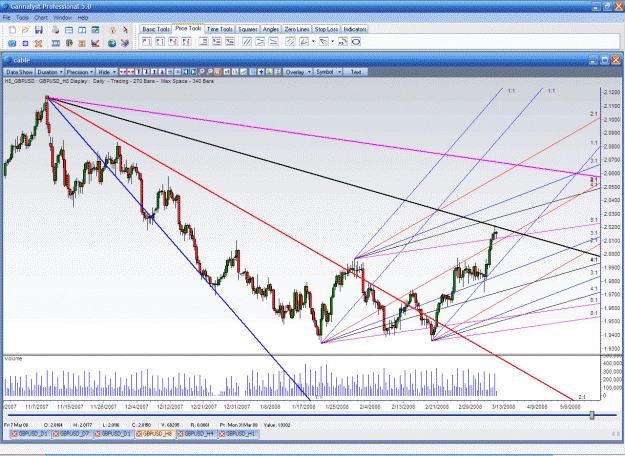Click the 12/4/2007 date axis label
The width and height of the screenshot is (625, 456).
pos(136,407)
